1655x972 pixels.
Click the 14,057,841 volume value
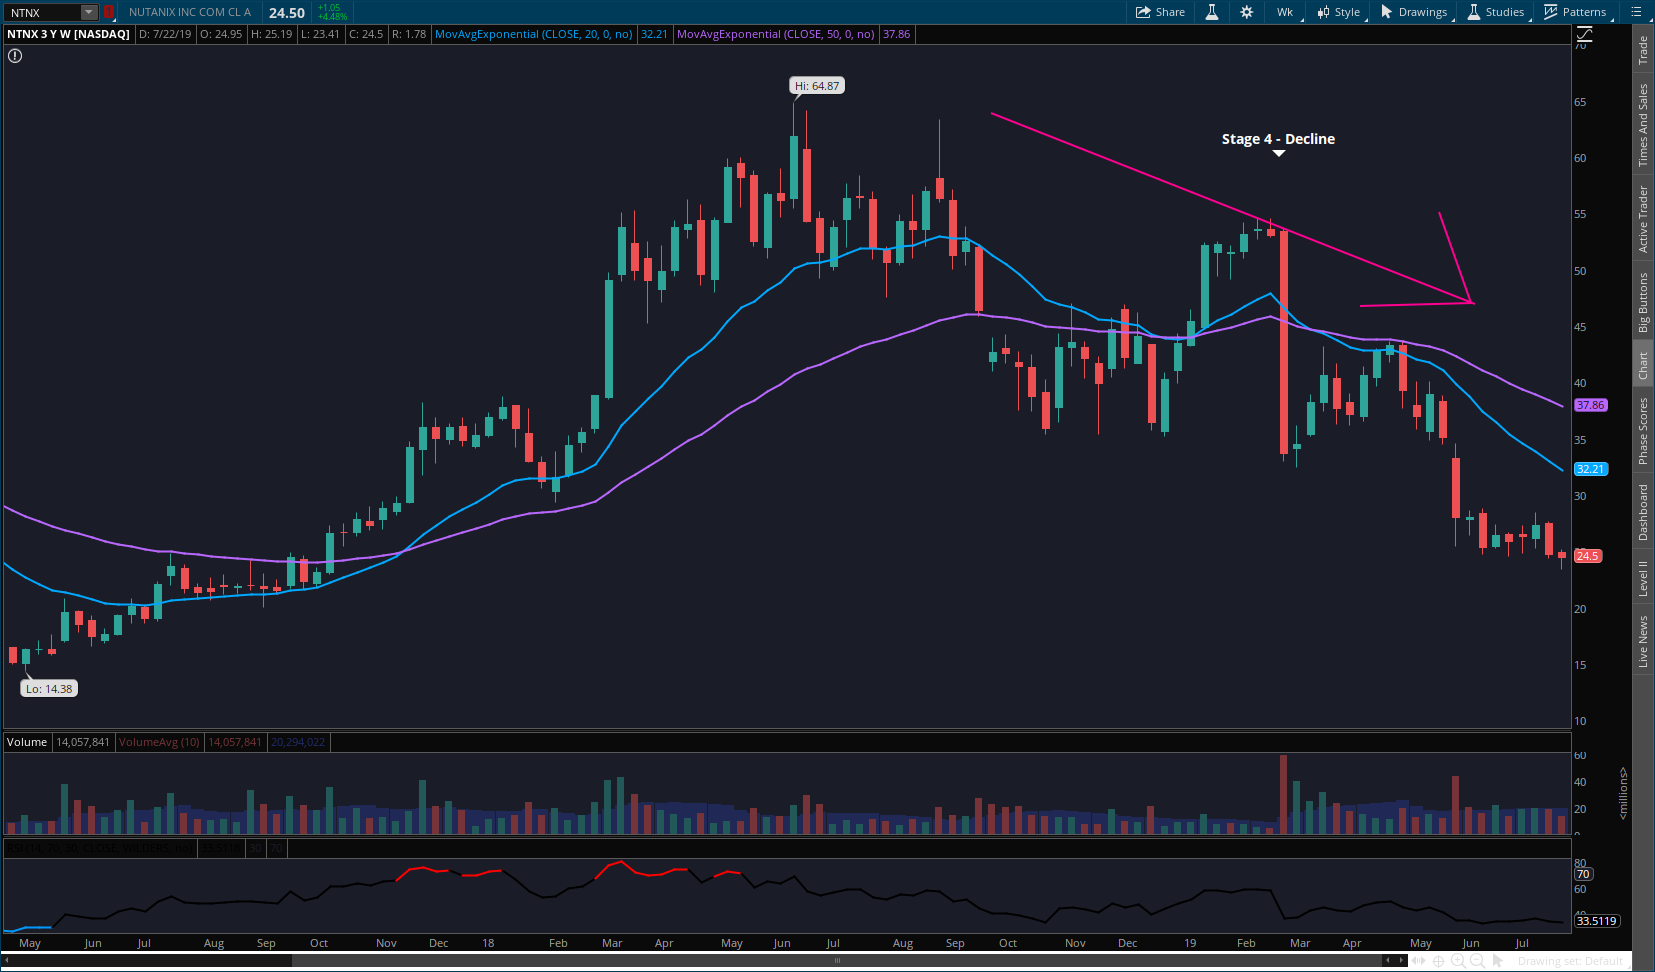click(83, 742)
